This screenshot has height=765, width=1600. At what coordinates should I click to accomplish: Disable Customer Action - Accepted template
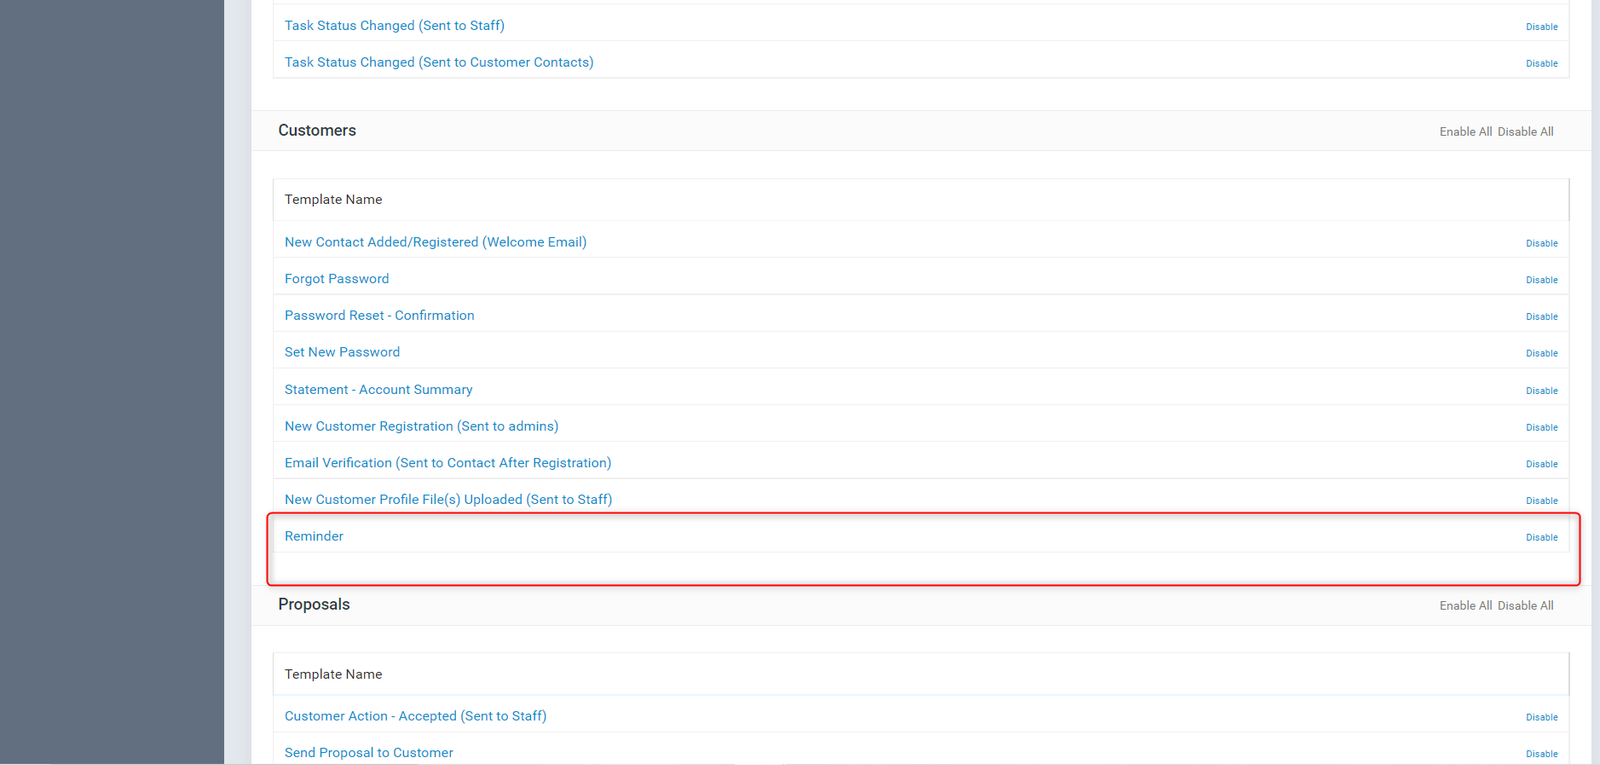(1541, 718)
